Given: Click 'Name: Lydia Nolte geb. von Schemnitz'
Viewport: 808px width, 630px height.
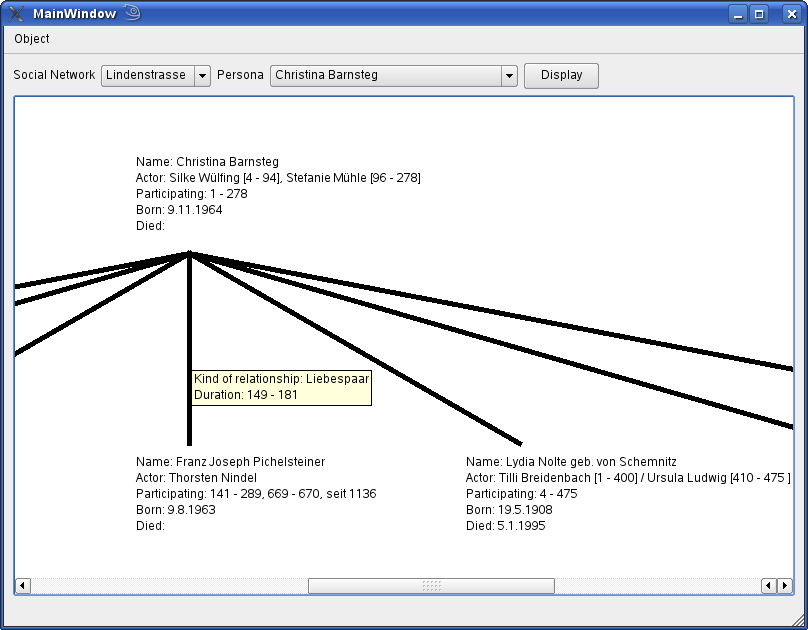Looking at the screenshot, I should [571, 462].
